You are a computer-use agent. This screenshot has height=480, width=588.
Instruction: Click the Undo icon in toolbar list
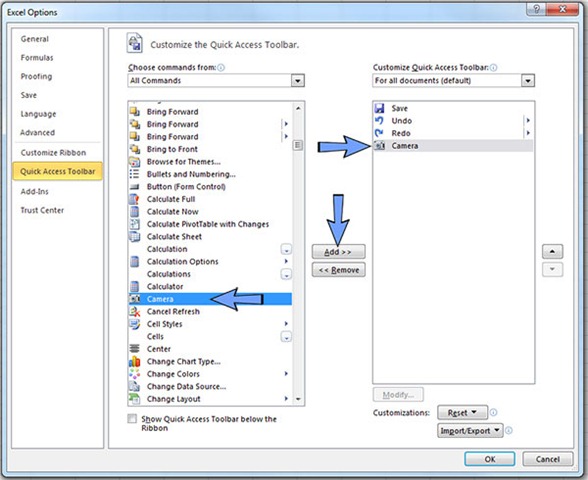pyautogui.click(x=380, y=121)
